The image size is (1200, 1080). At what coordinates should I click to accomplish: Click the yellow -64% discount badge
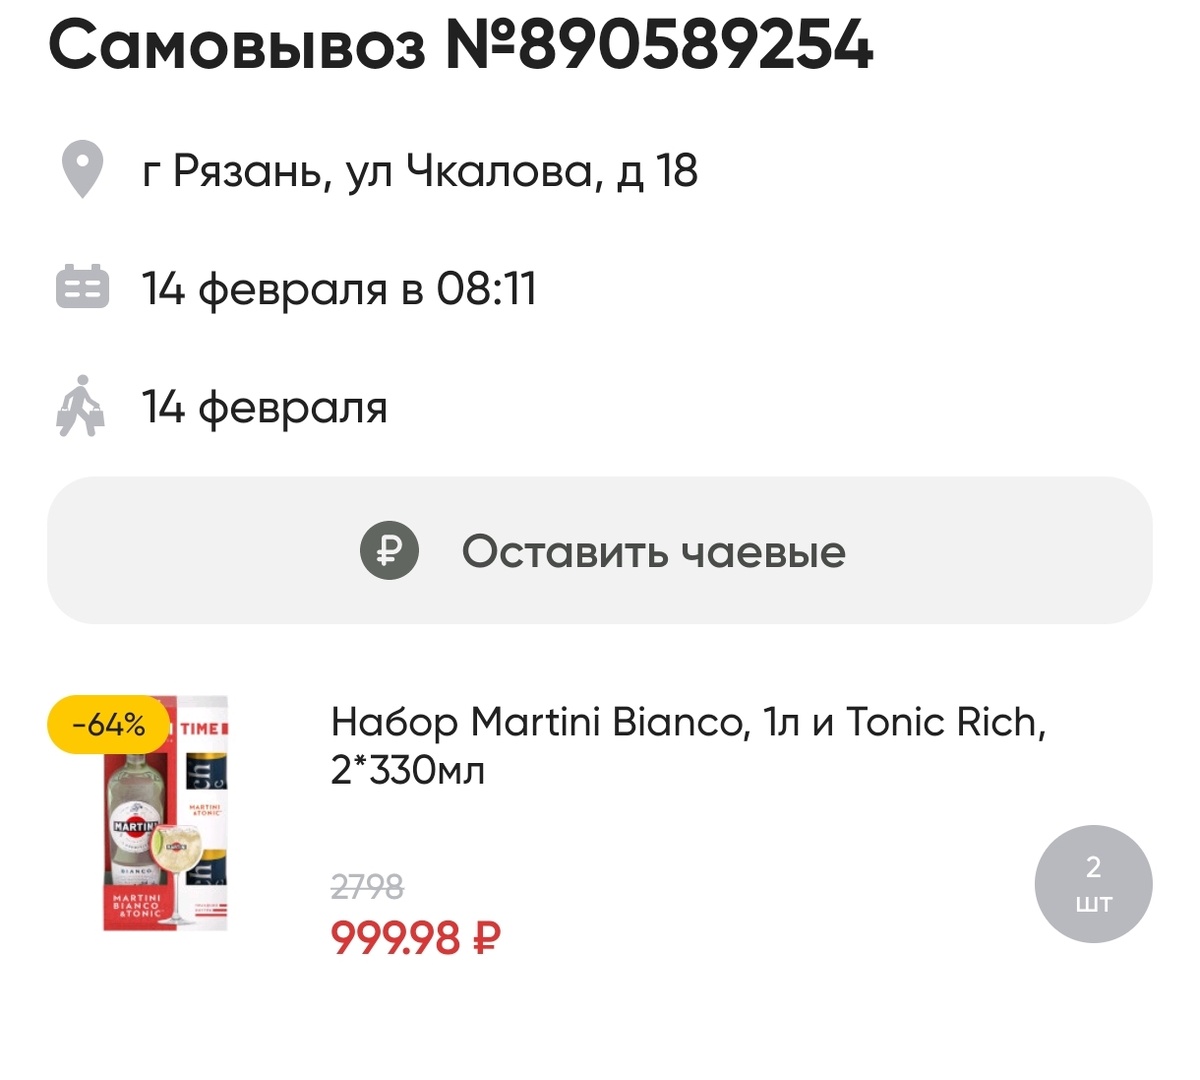pos(108,725)
